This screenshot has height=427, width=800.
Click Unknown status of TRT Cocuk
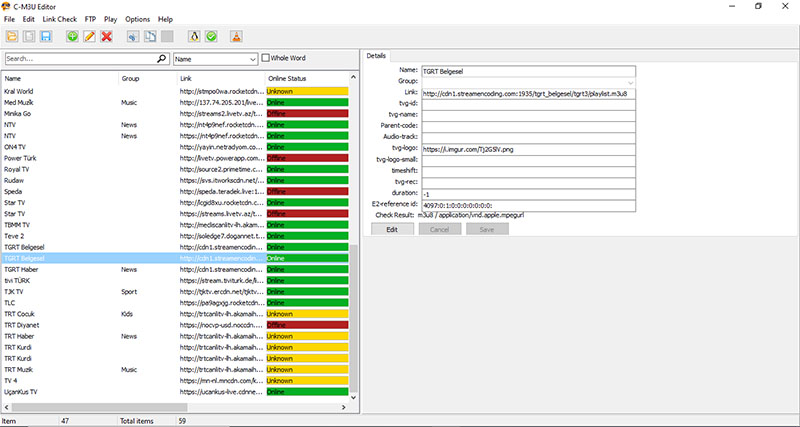(307, 314)
